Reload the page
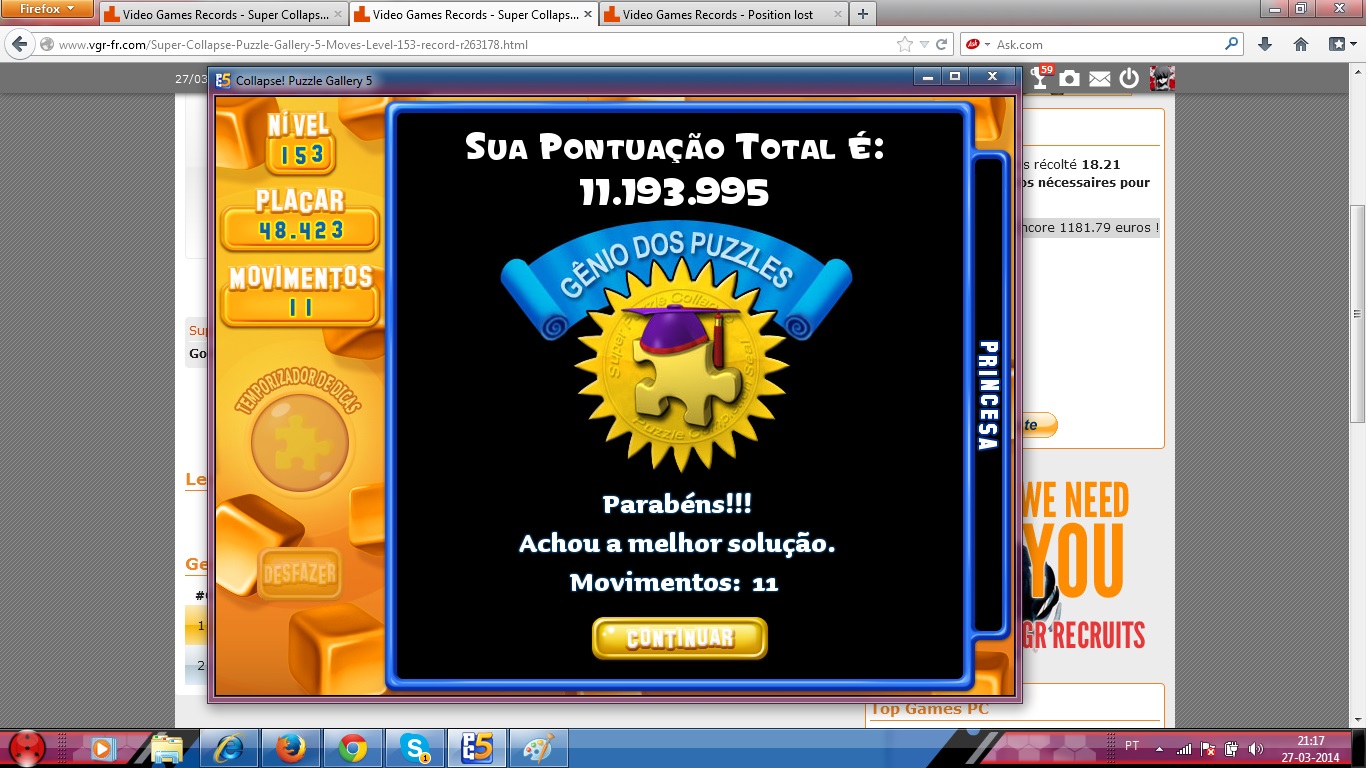Image resolution: width=1366 pixels, height=768 pixels. [x=942, y=44]
